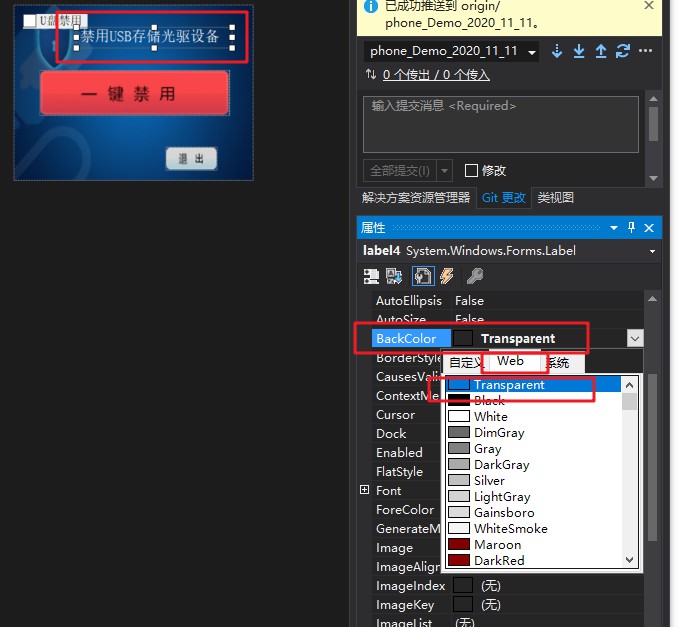
Task: Open the BackColor value dropdown arrow
Action: point(635,338)
